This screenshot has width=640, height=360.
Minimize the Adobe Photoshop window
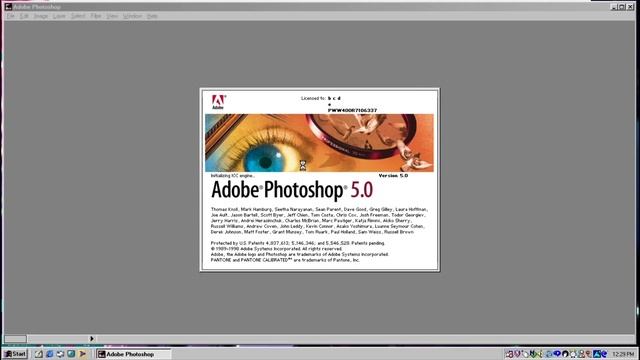coord(614,7)
